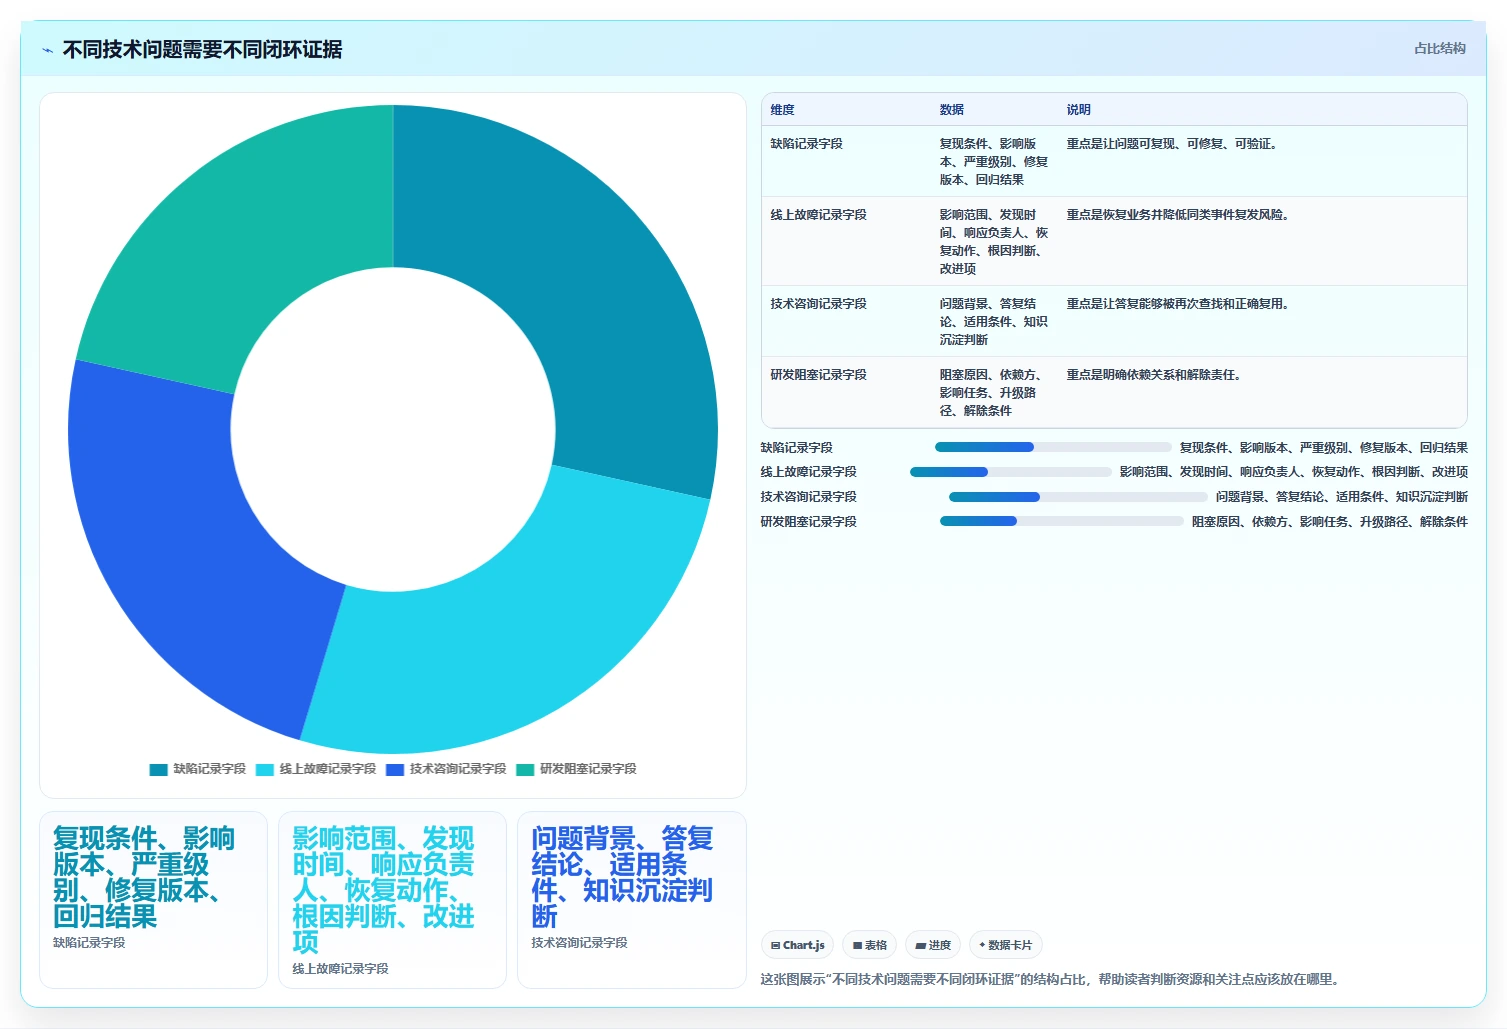Image resolution: width=1507 pixels, height=1029 pixels.
Task: Click the 说明 table column header
Action: pyautogui.click(x=1078, y=110)
